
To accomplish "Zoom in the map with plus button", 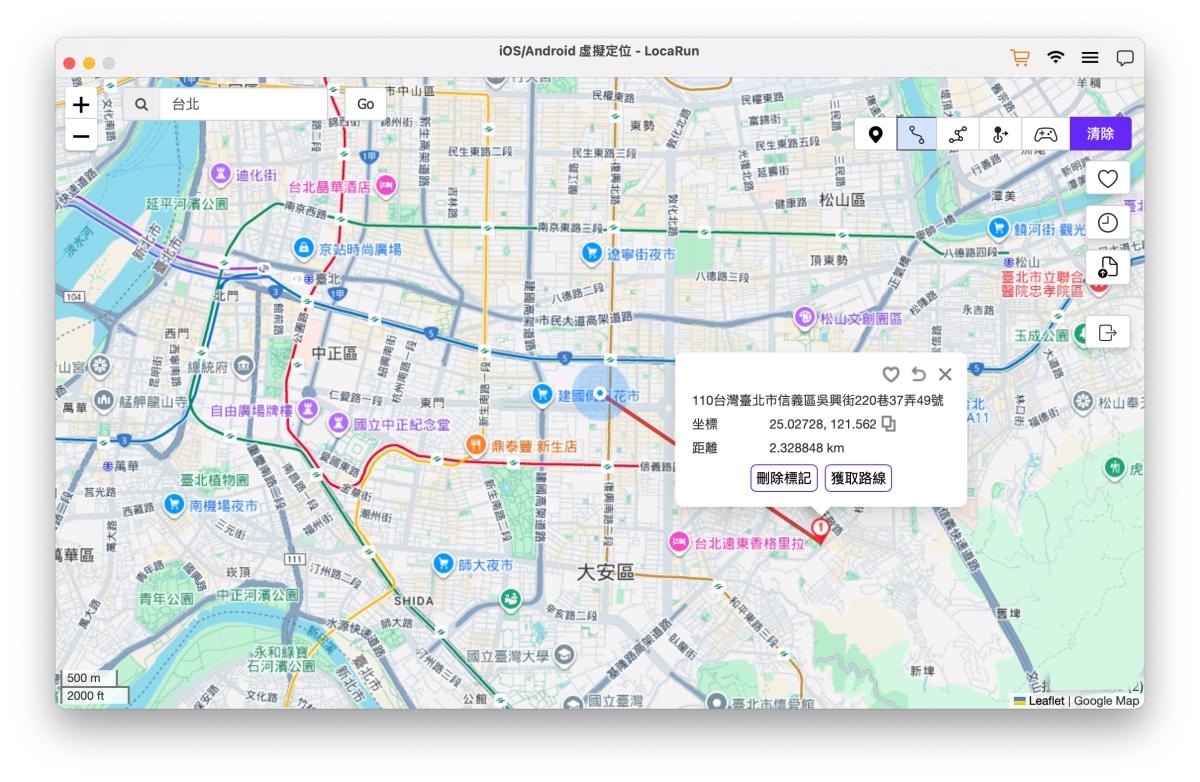I will (x=81, y=104).
